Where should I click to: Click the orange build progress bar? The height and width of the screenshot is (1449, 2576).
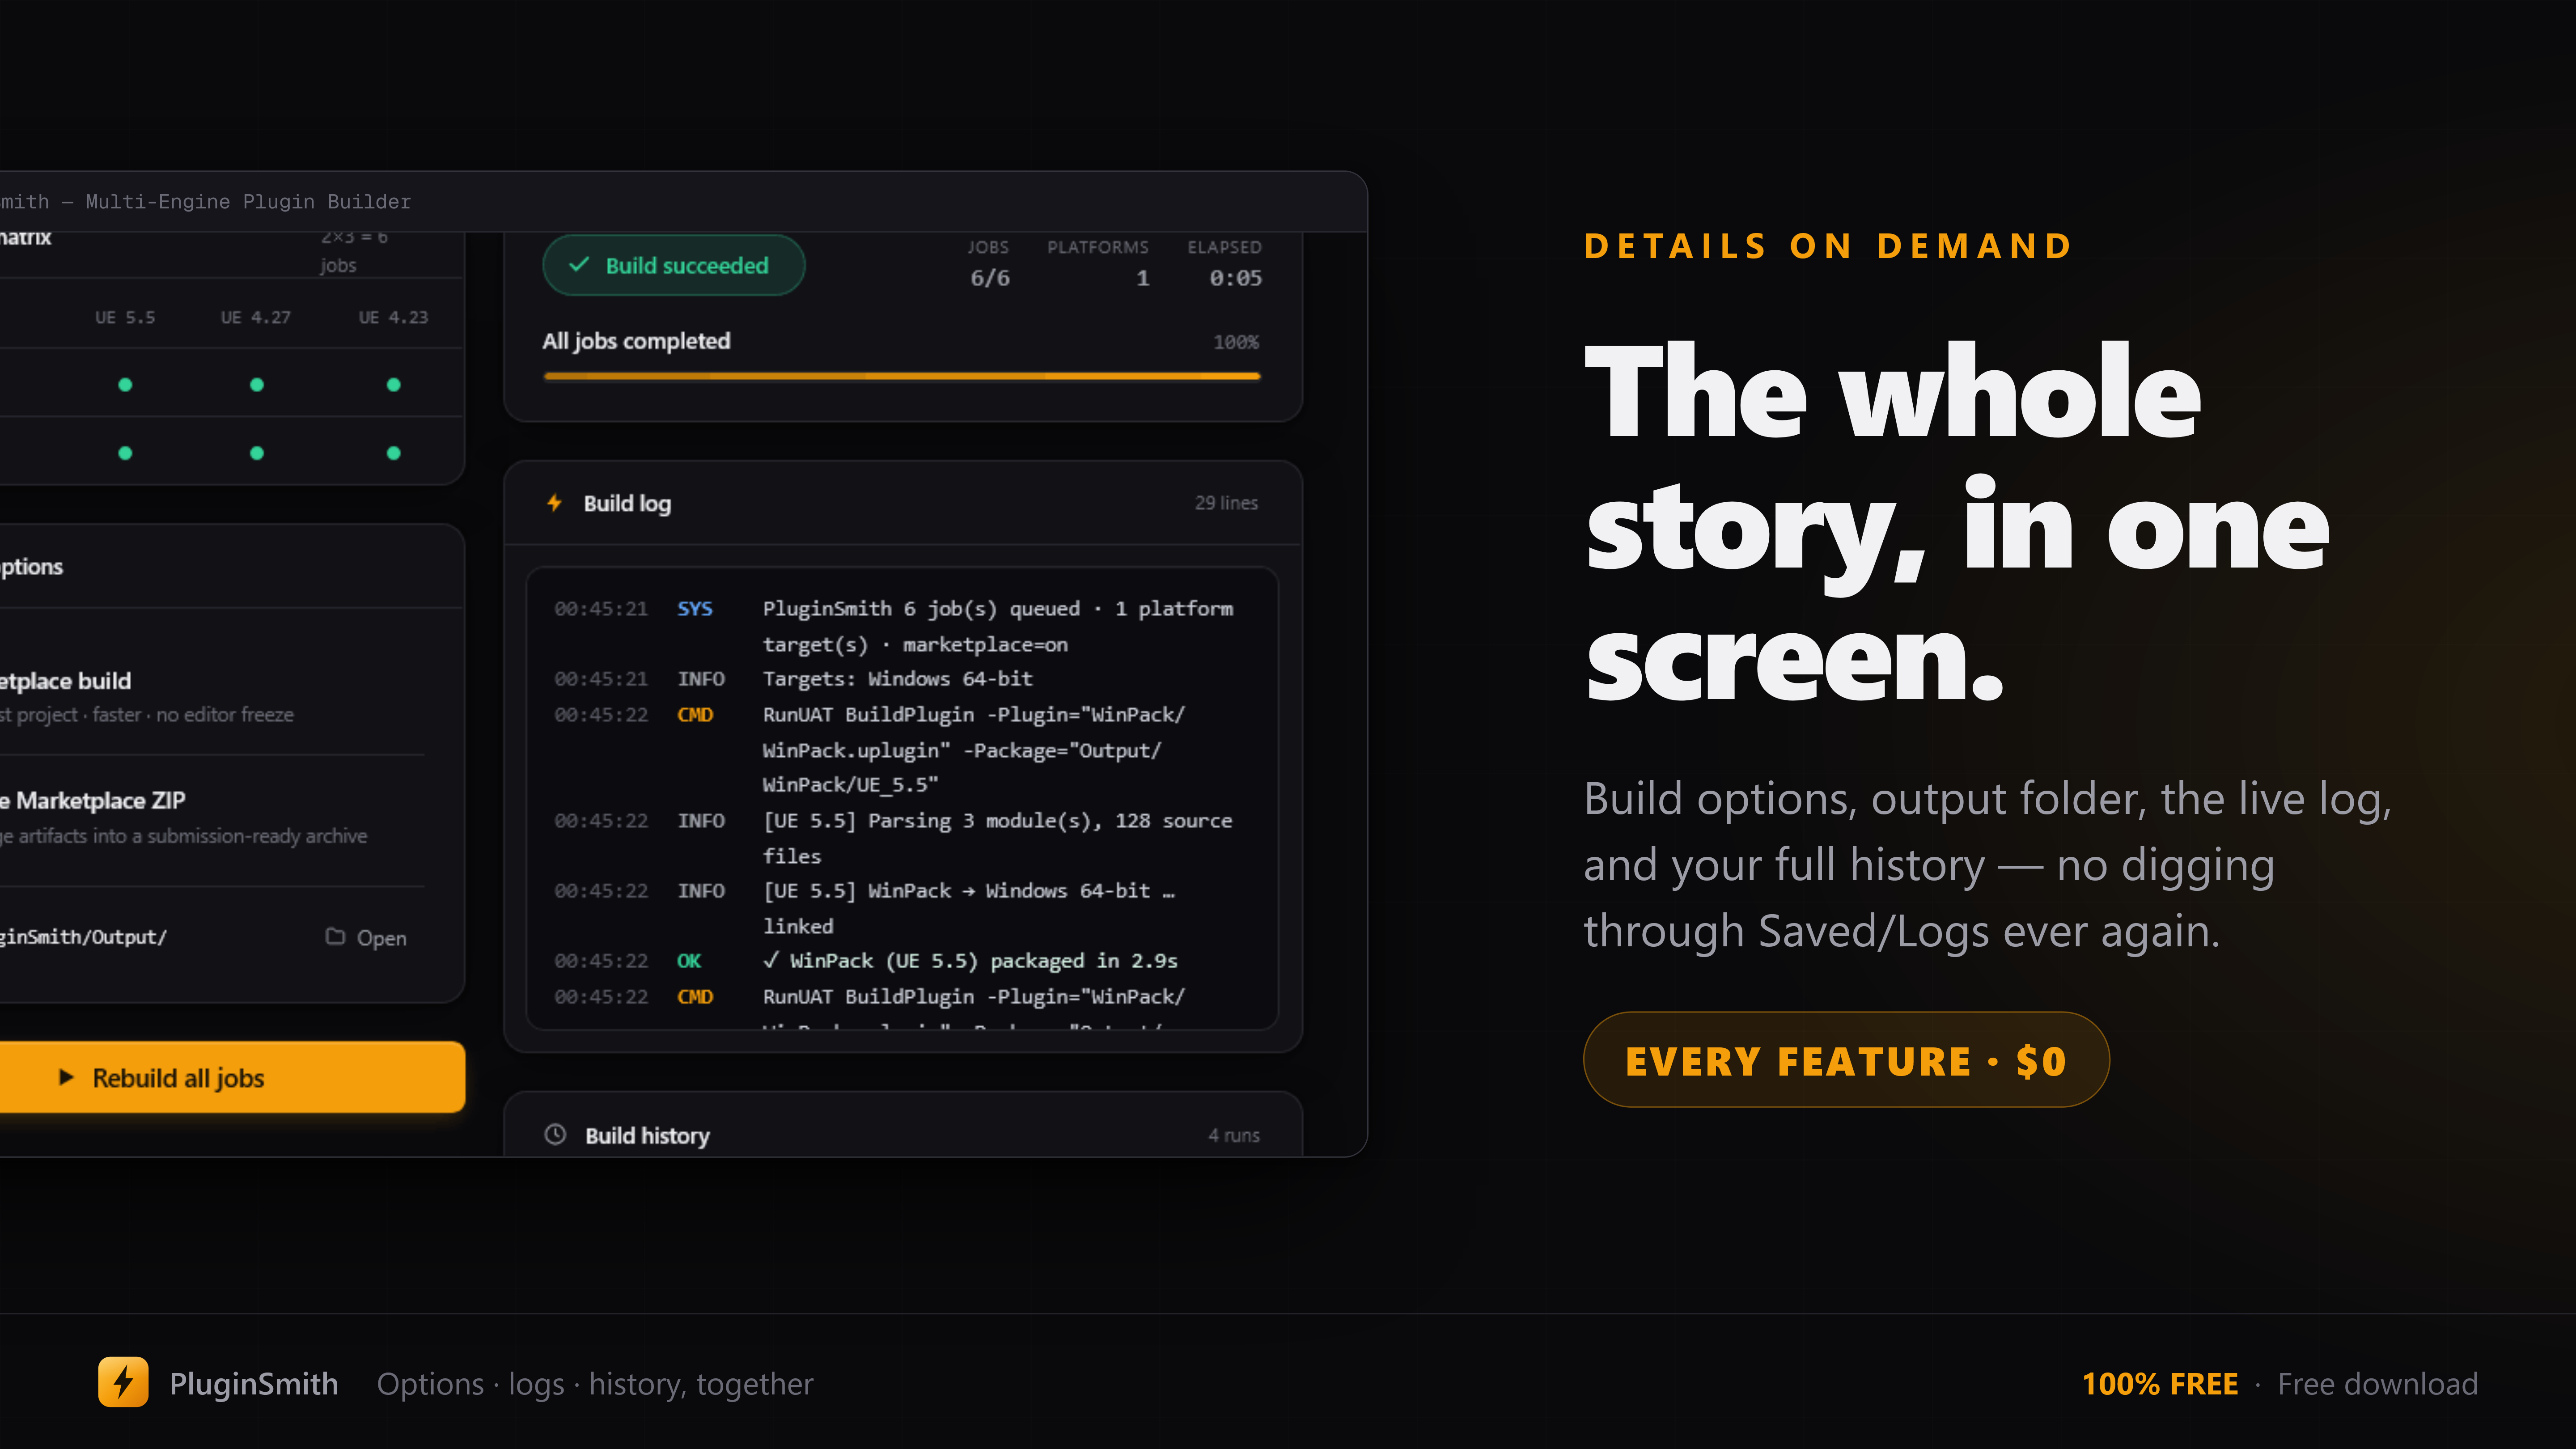(x=902, y=377)
